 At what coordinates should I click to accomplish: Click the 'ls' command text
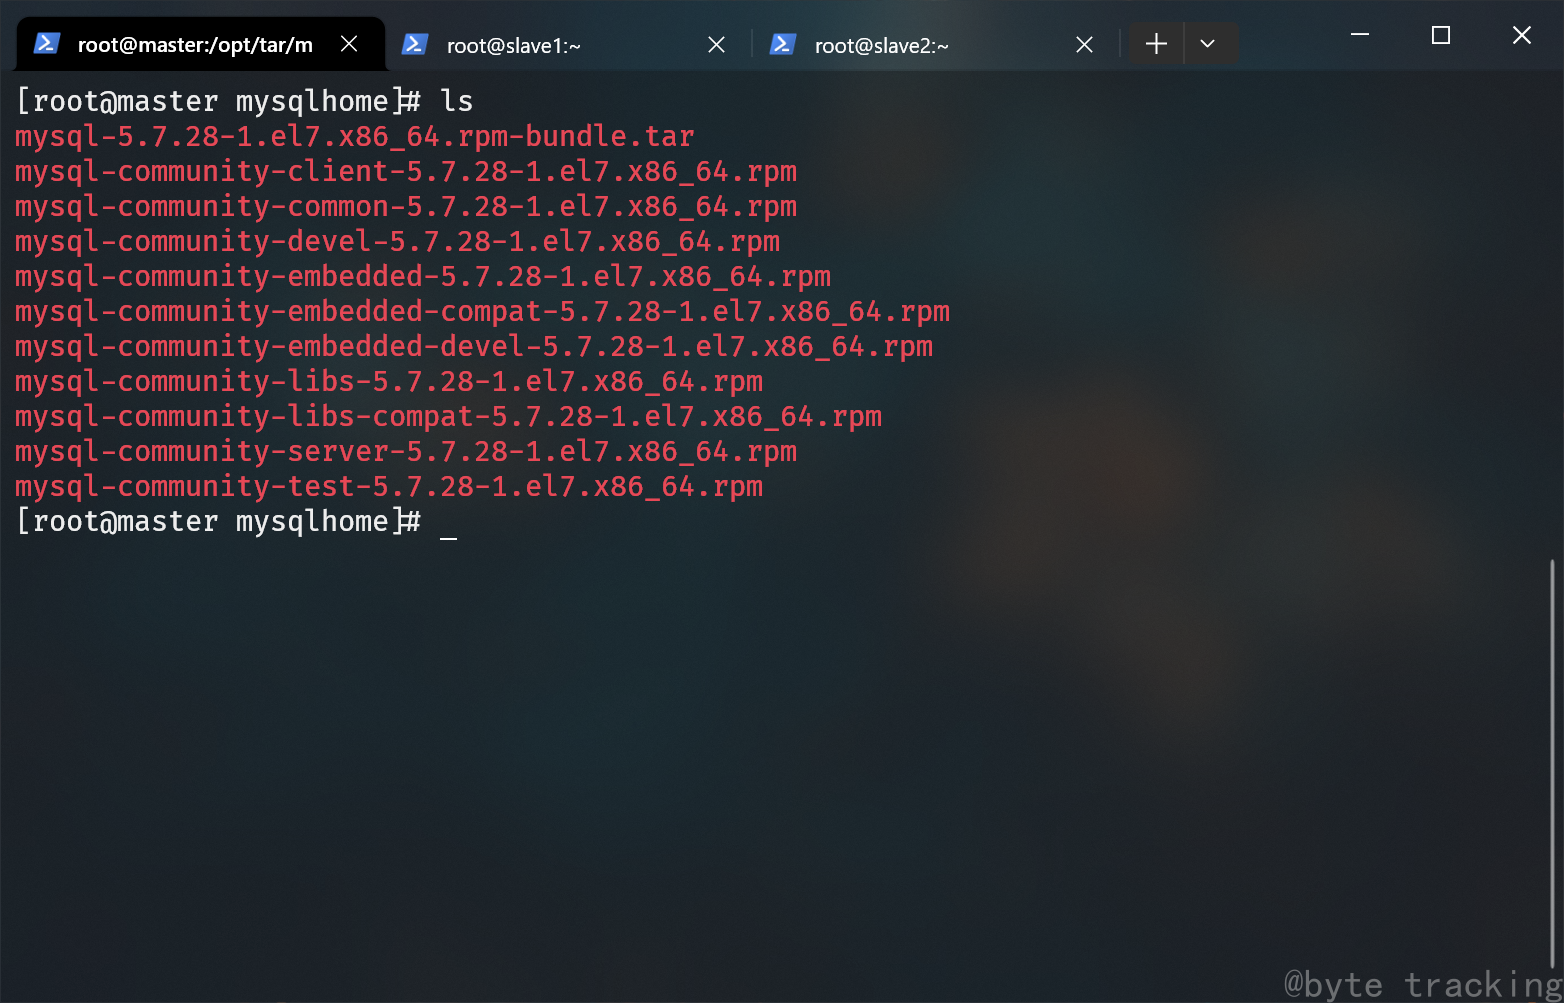(457, 101)
